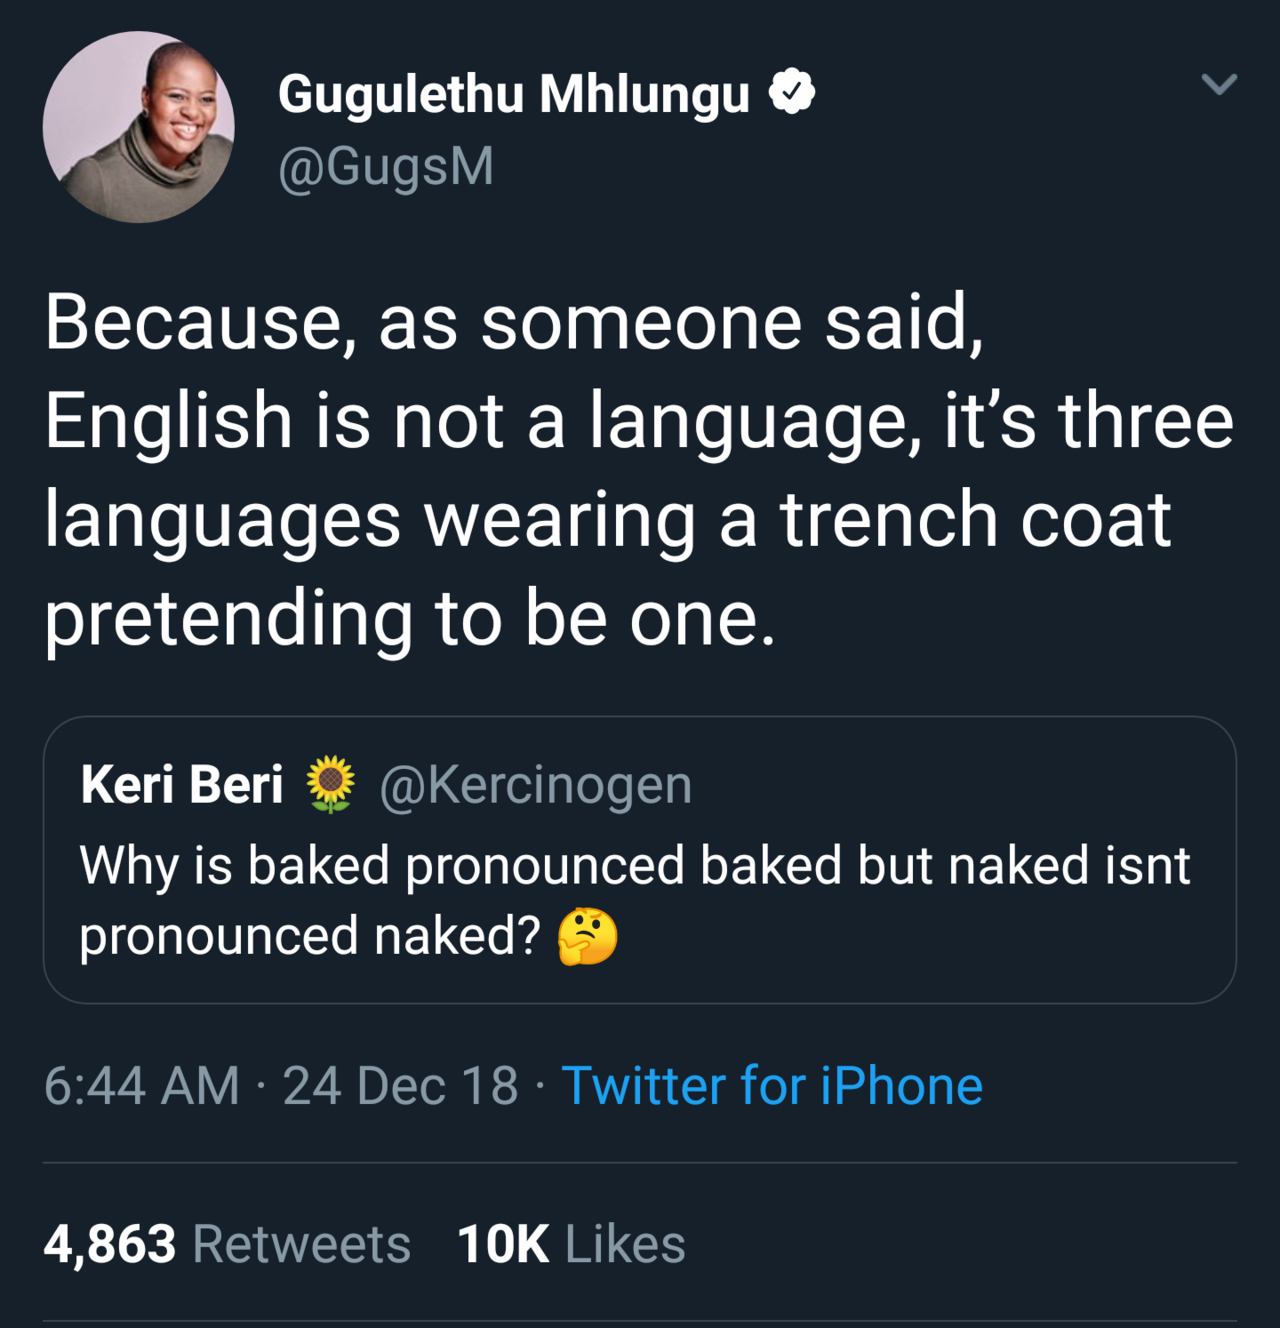The height and width of the screenshot is (1328, 1280).
Task: Click the sunflower emoji beside Keri Beri
Action: tap(330, 784)
